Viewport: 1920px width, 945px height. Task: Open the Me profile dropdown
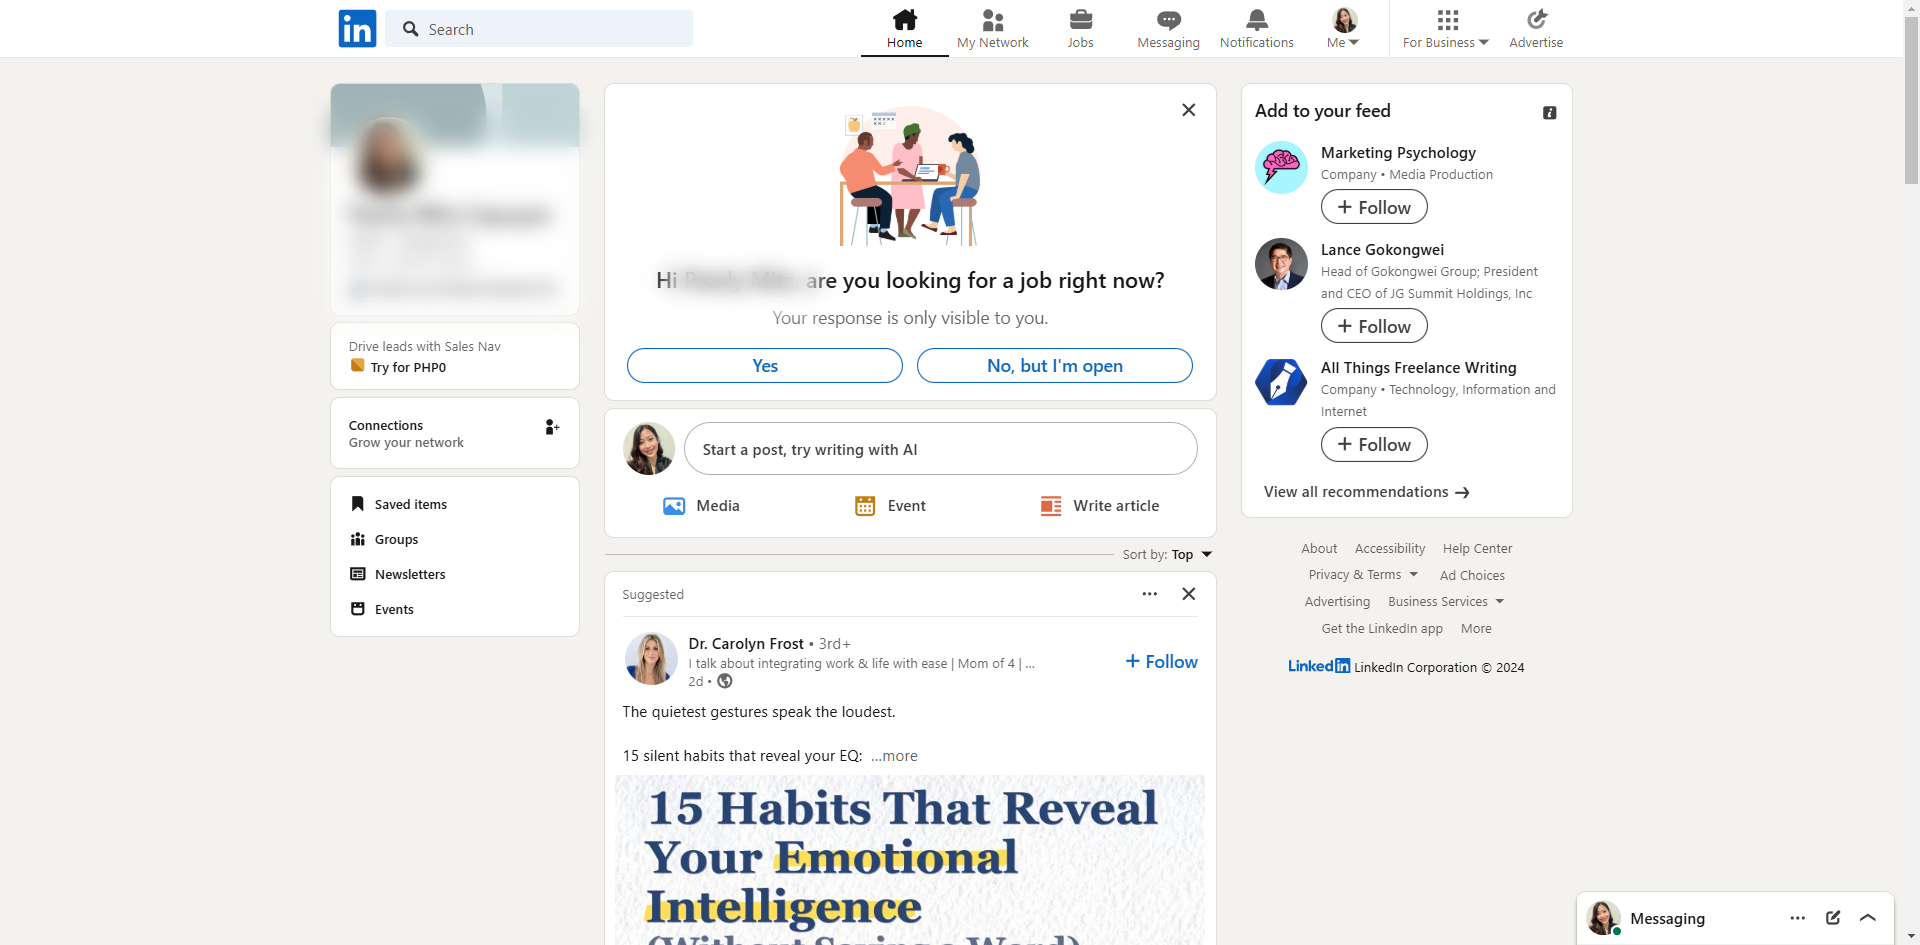(1344, 28)
